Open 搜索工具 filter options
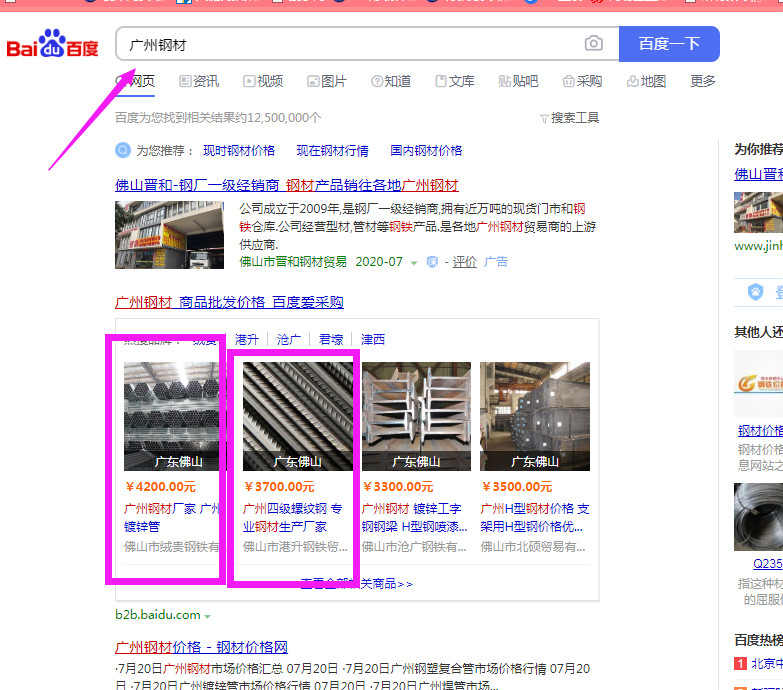 point(570,118)
